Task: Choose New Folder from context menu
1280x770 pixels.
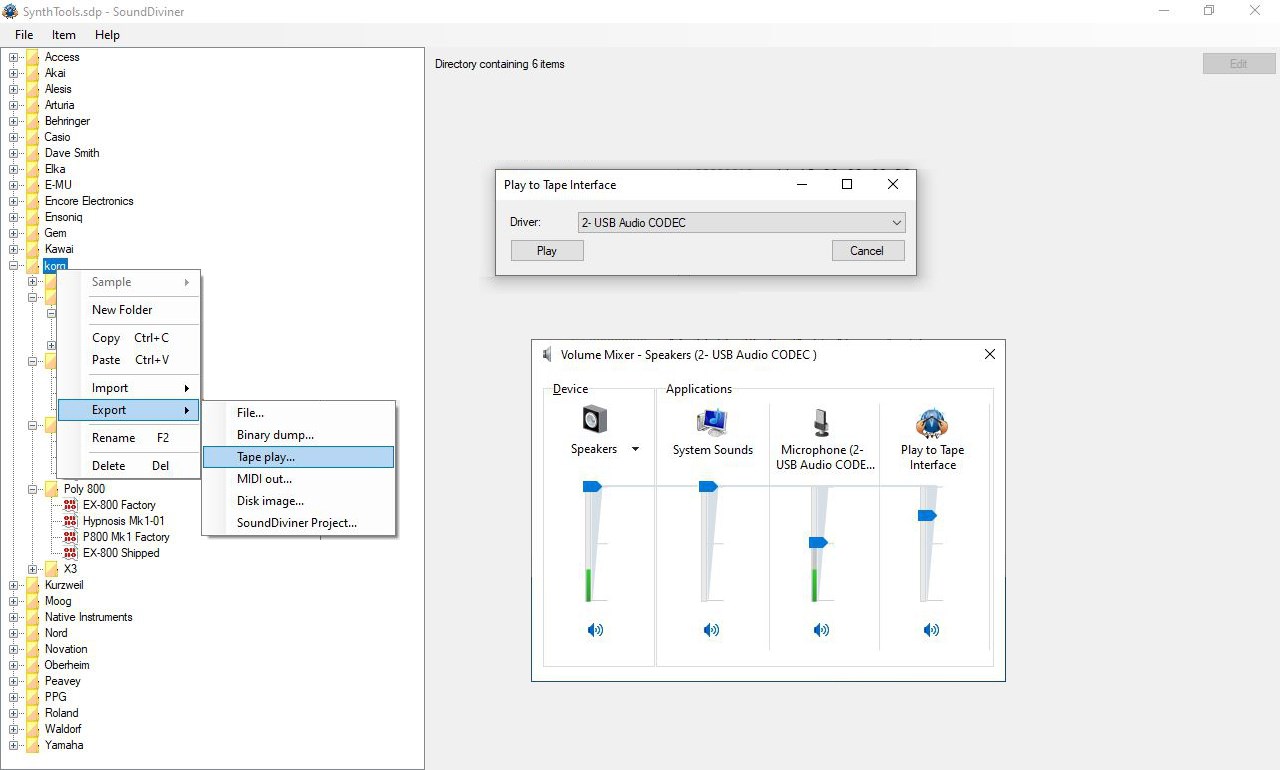Action: click(x=128, y=310)
